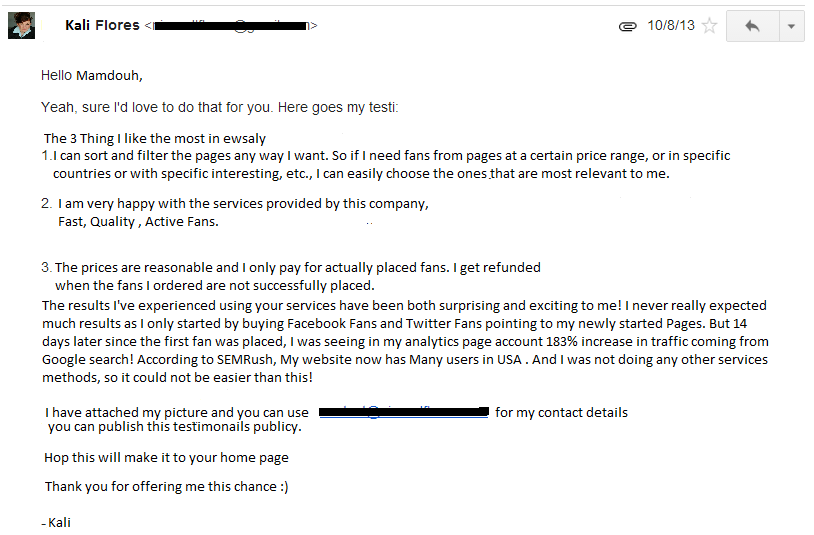Screen dimensions: 814x535
Task: Click the sentence 'Hop this will make it to your home page'
Action: 166,457
